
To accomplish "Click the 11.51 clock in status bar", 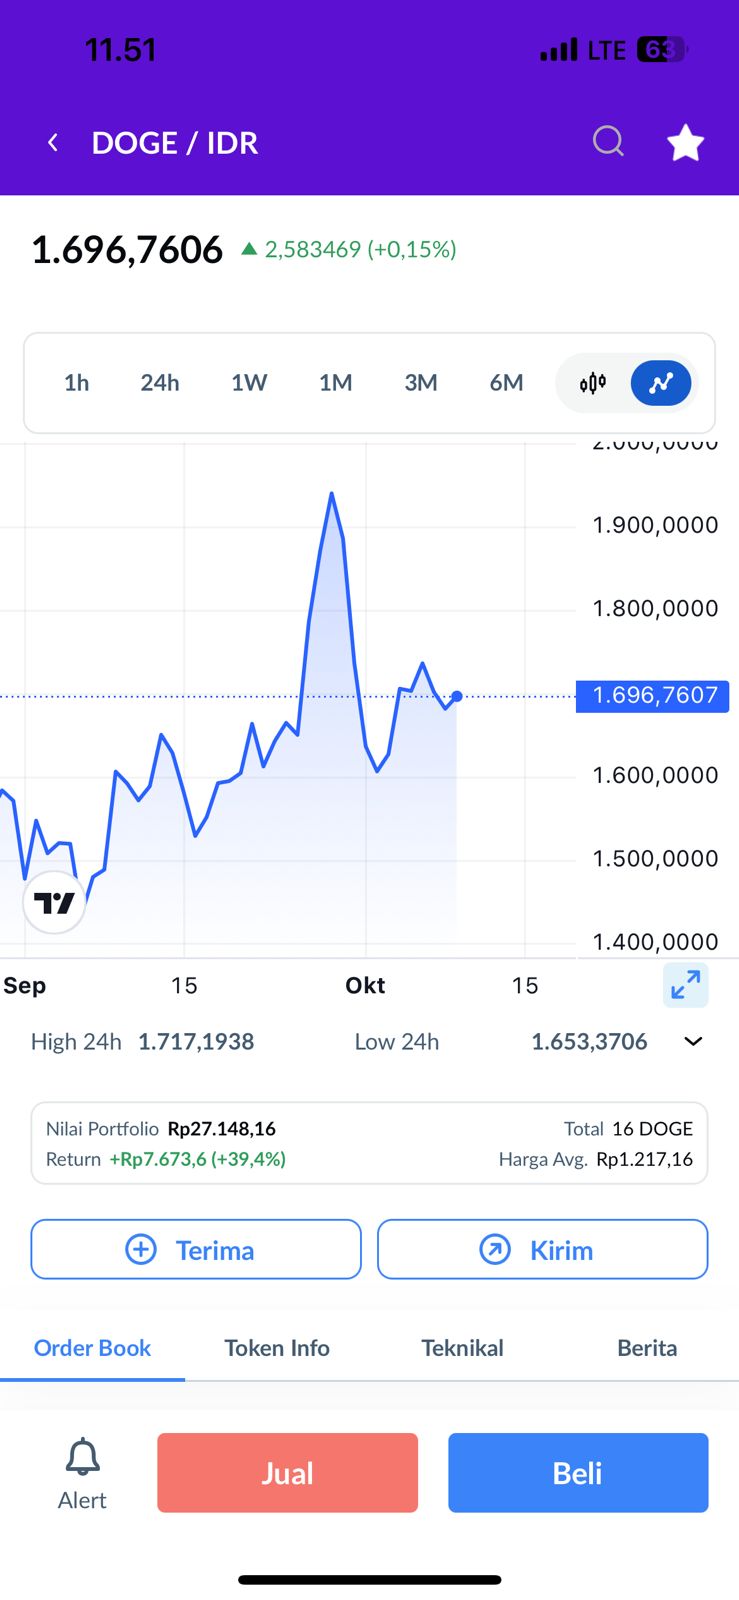I will point(121,50).
